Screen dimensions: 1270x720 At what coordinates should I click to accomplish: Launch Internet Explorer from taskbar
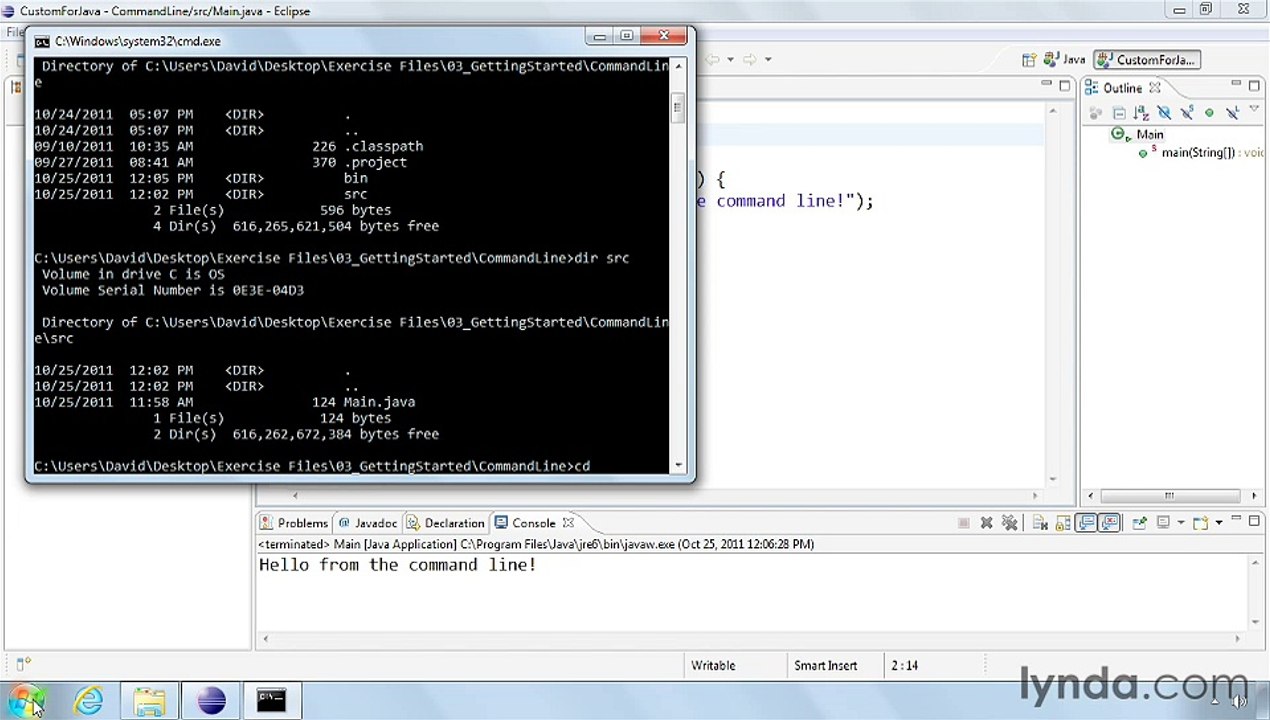coord(88,700)
